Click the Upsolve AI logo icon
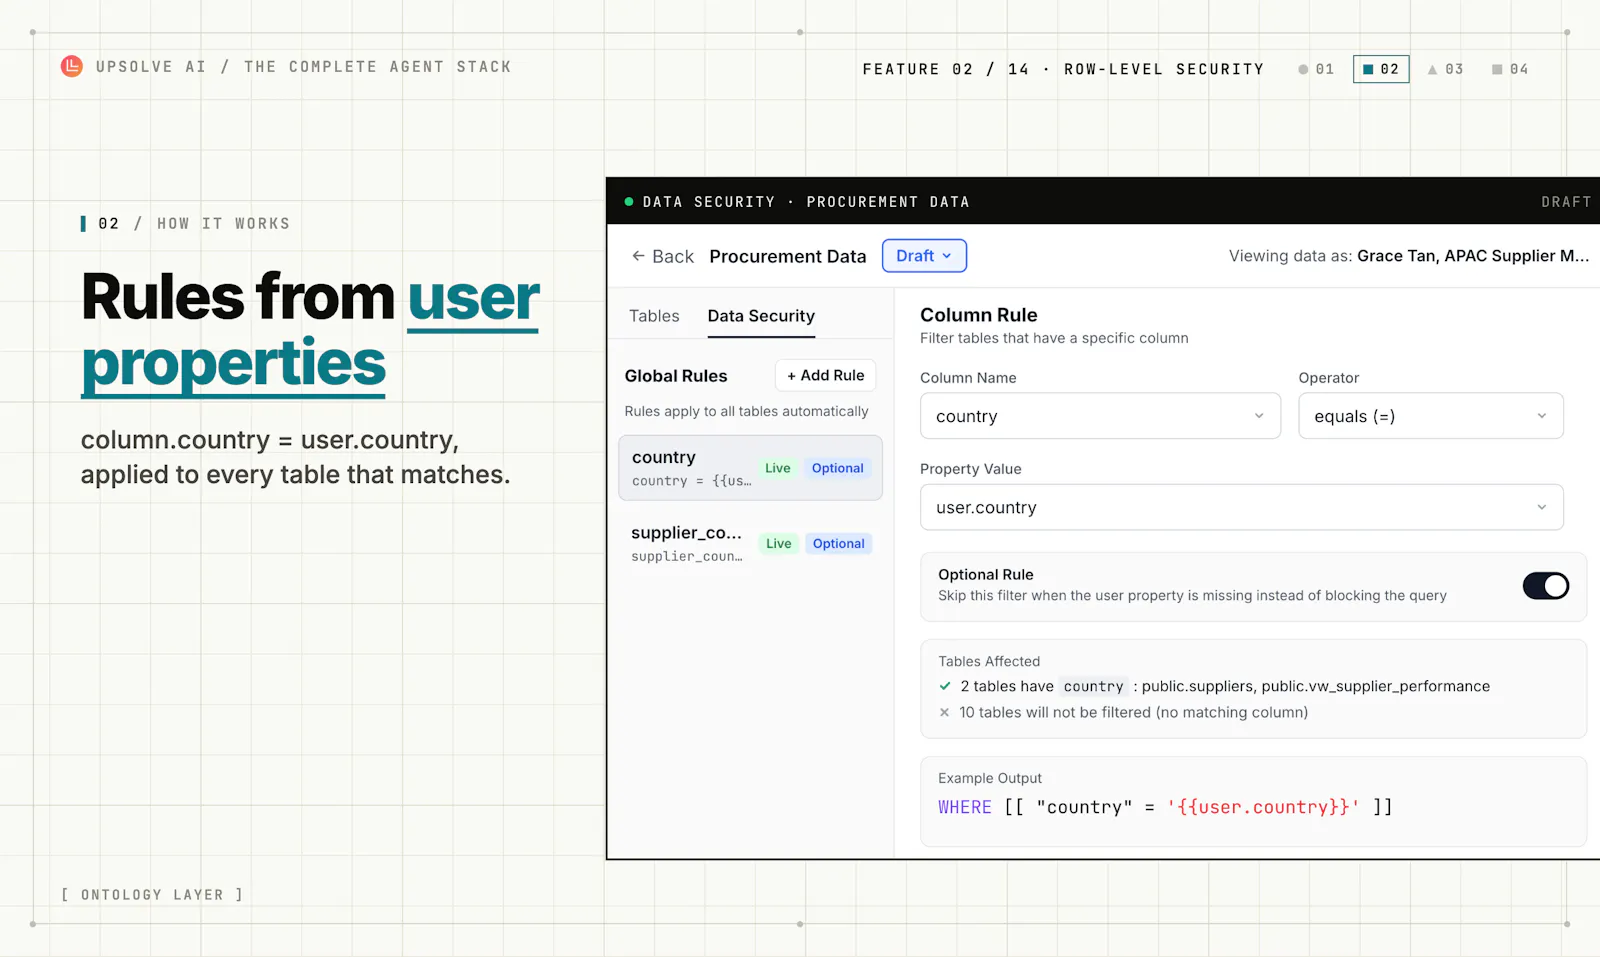This screenshot has height=957, width=1600. pos(72,67)
